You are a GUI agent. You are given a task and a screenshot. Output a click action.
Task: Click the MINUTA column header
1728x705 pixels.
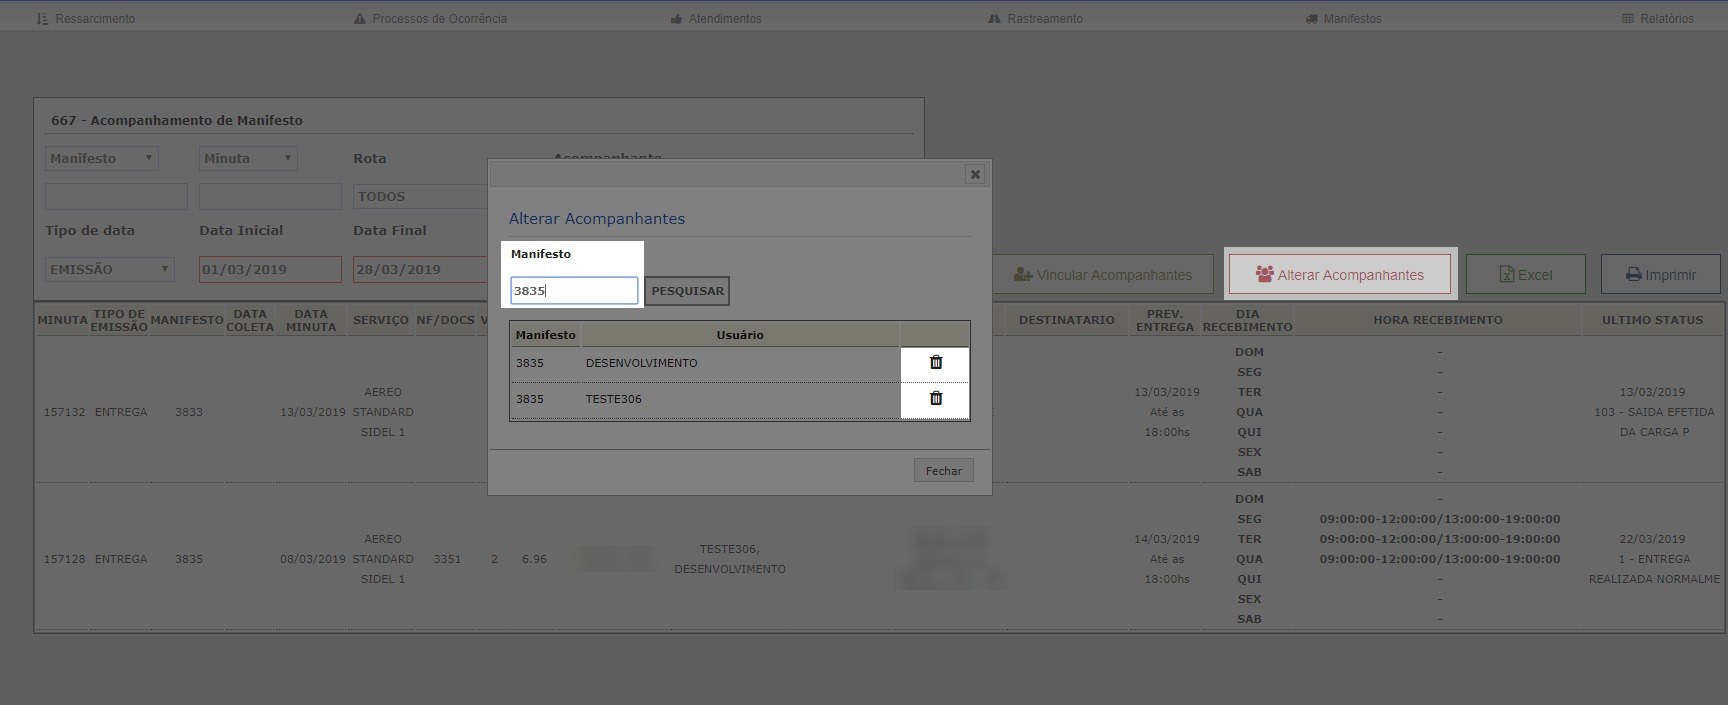[62, 320]
